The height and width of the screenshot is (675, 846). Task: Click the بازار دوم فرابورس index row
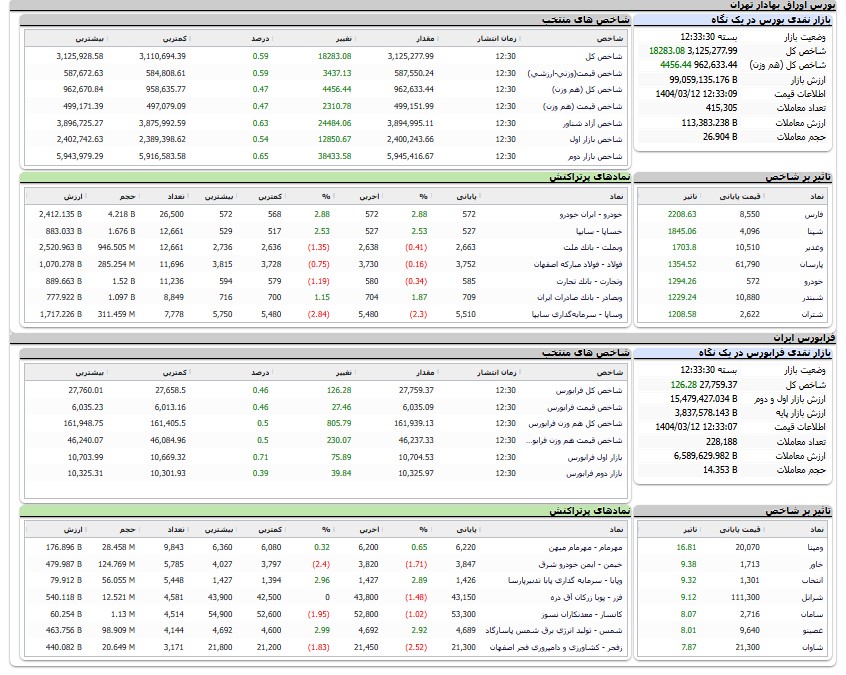point(594,474)
